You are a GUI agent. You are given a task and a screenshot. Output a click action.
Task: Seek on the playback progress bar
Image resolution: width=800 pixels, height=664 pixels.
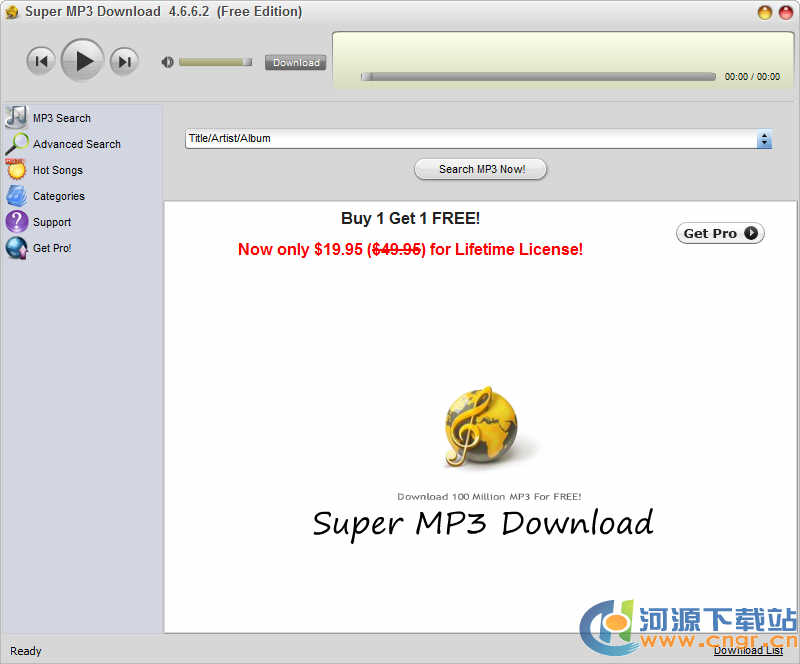tap(538, 77)
